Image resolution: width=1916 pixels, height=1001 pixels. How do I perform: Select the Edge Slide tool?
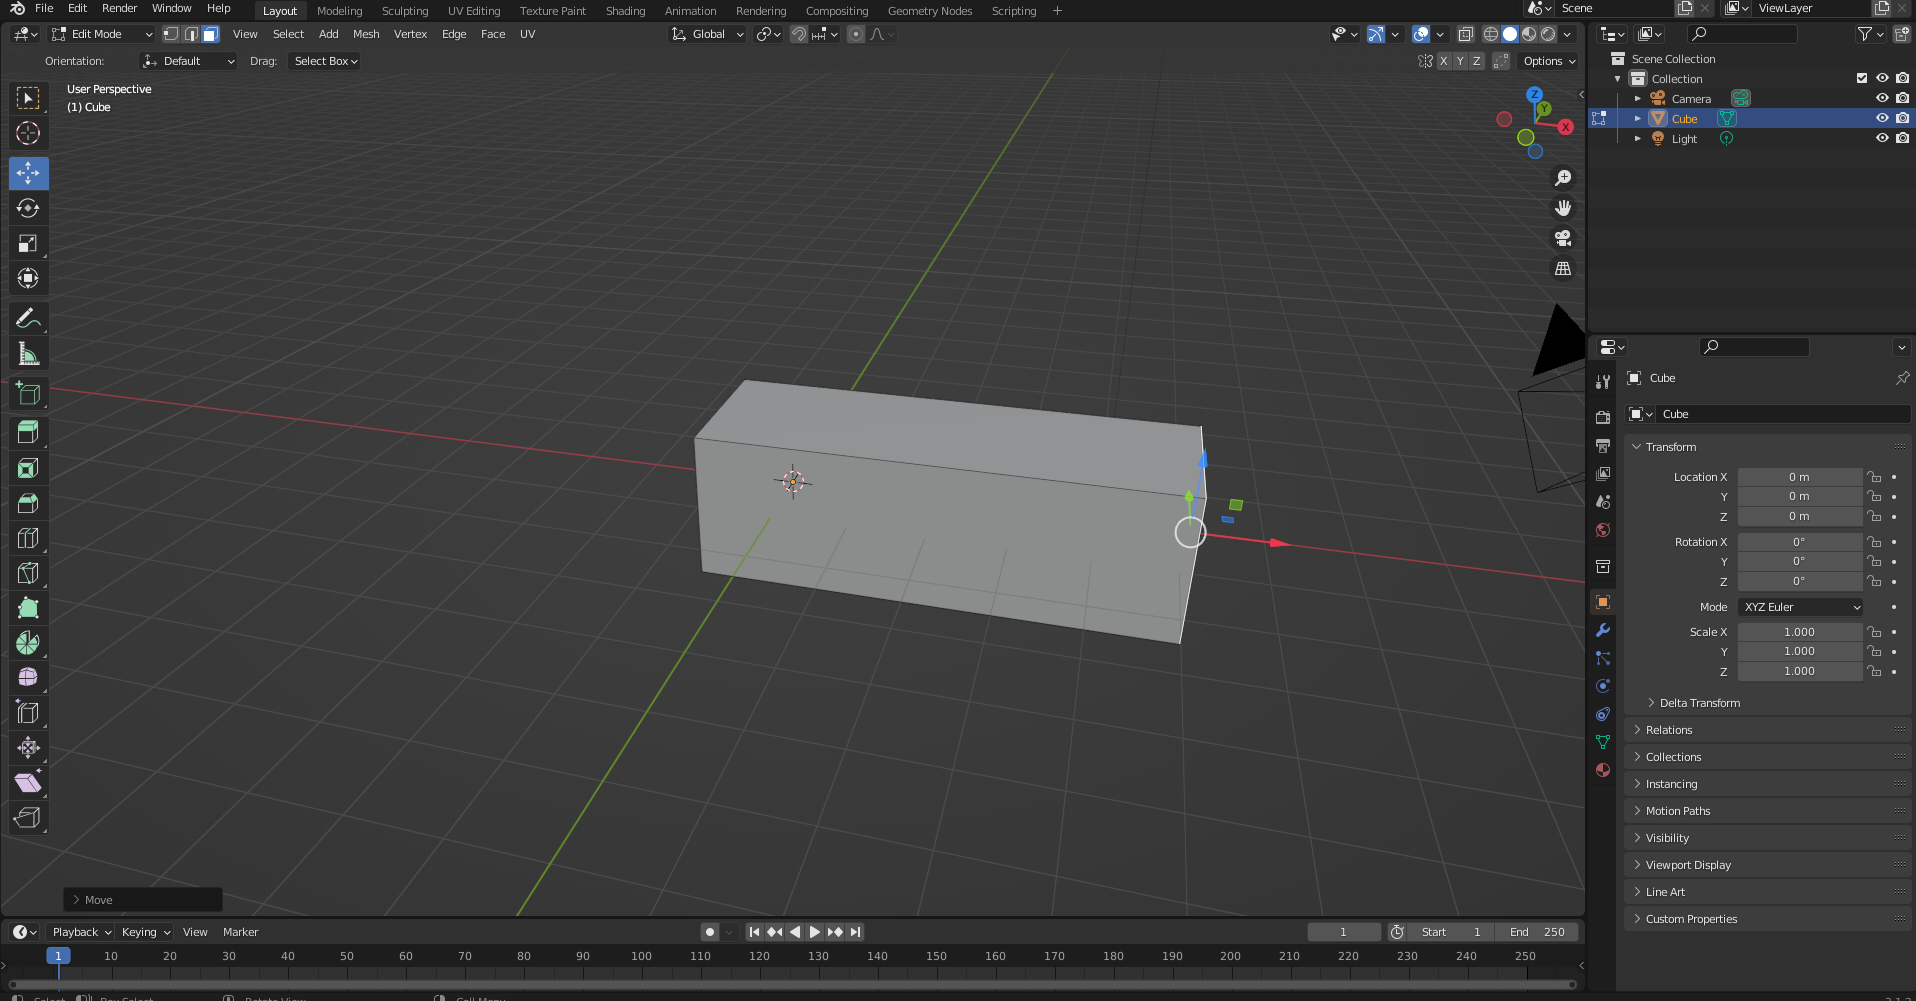[x=28, y=713]
